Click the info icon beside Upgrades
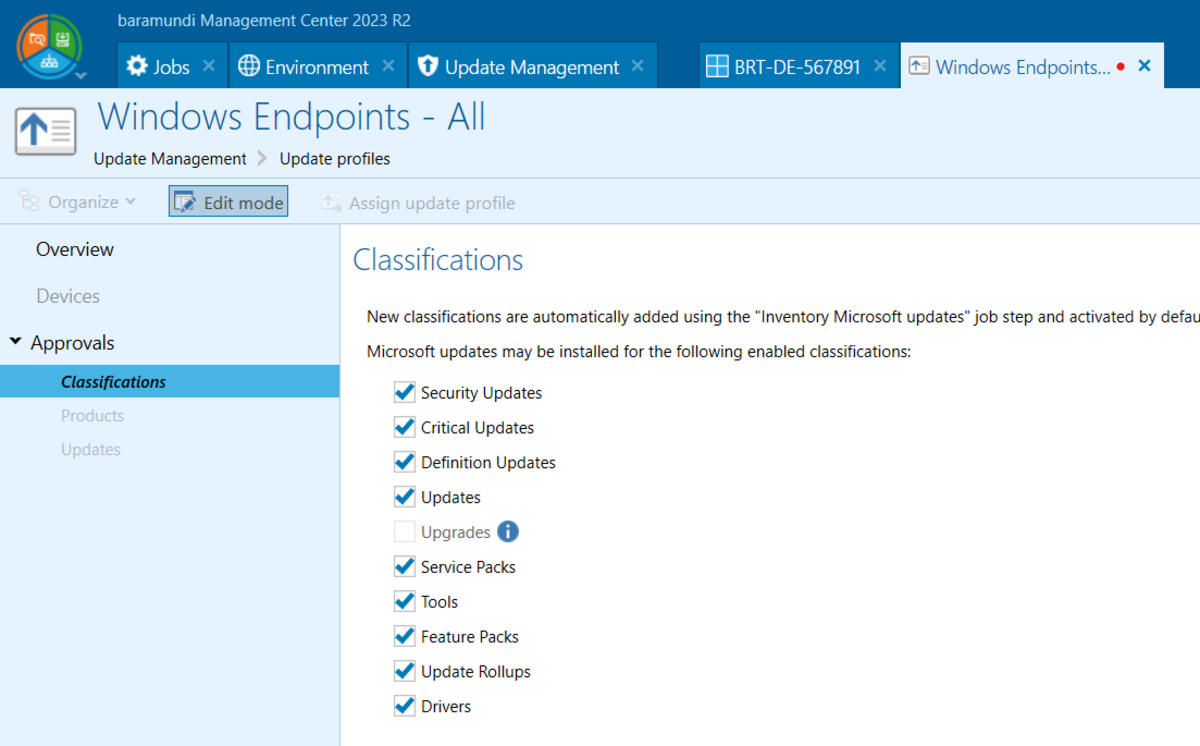The width and height of the screenshot is (1200, 746). coord(508,532)
